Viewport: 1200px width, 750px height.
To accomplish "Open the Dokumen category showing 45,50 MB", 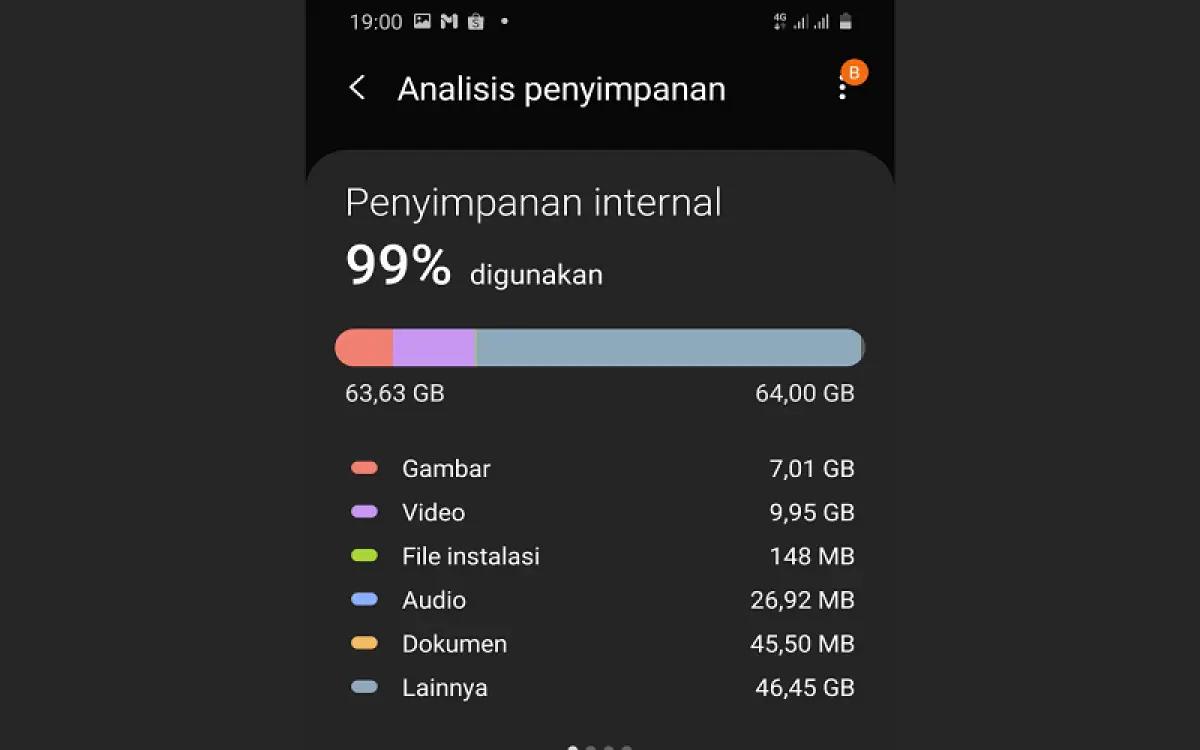I will point(600,644).
